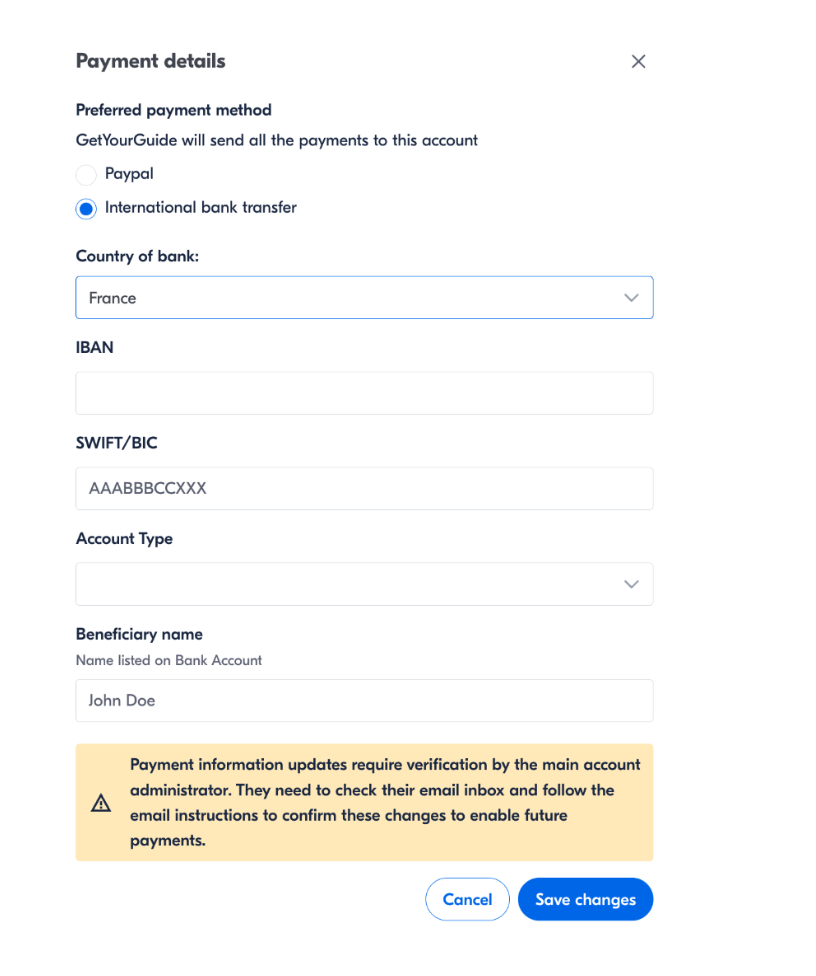
Task: Click the chevron in the Country of bank field
Action: click(x=631, y=298)
